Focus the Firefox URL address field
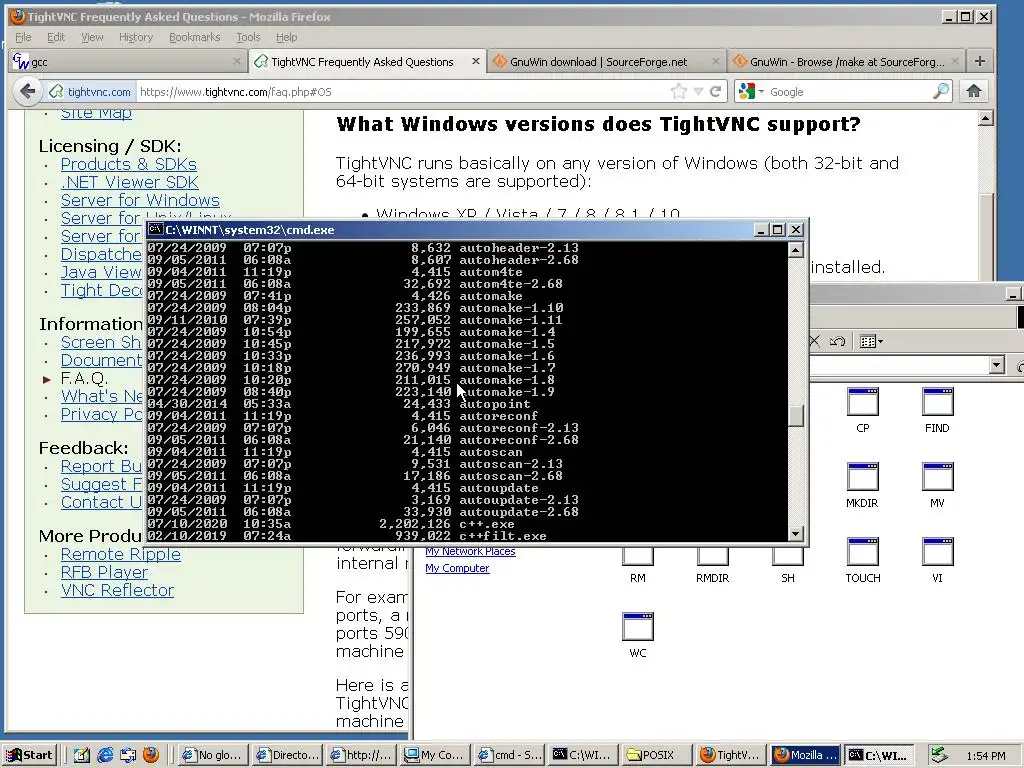This screenshot has height=768, width=1024. (402, 91)
